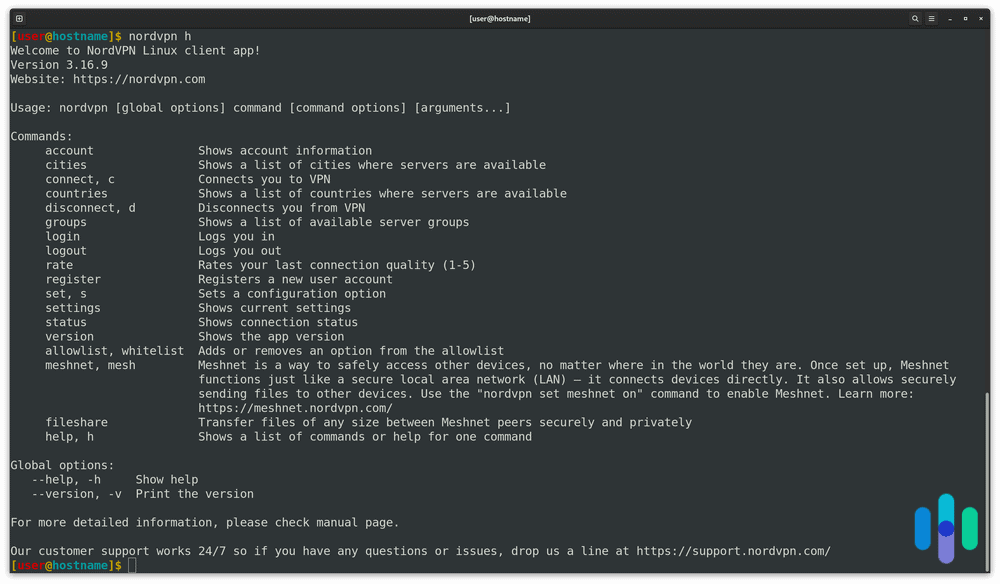Activate the search icon in the title bar
This screenshot has width=1000, height=584.
click(x=915, y=18)
